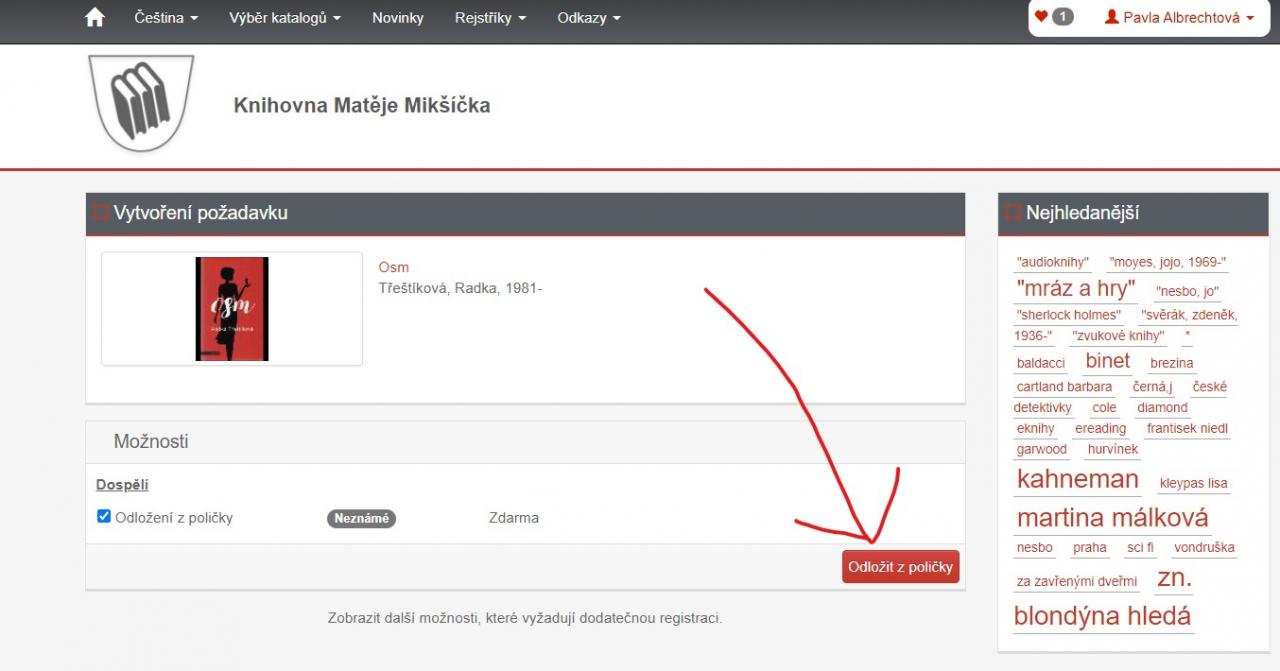Expand the Čeština language dropdown
The height and width of the screenshot is (671, 1280).
click(165, 18)
